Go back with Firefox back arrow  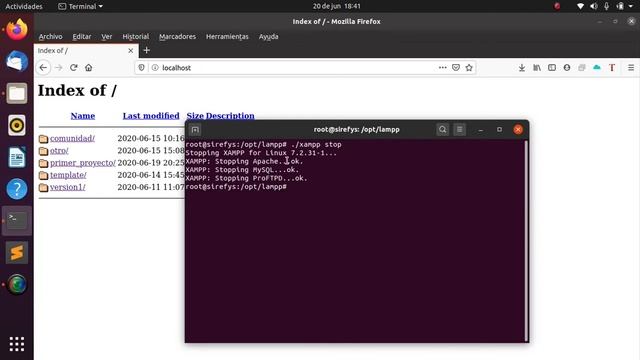[x=43, y=68]
